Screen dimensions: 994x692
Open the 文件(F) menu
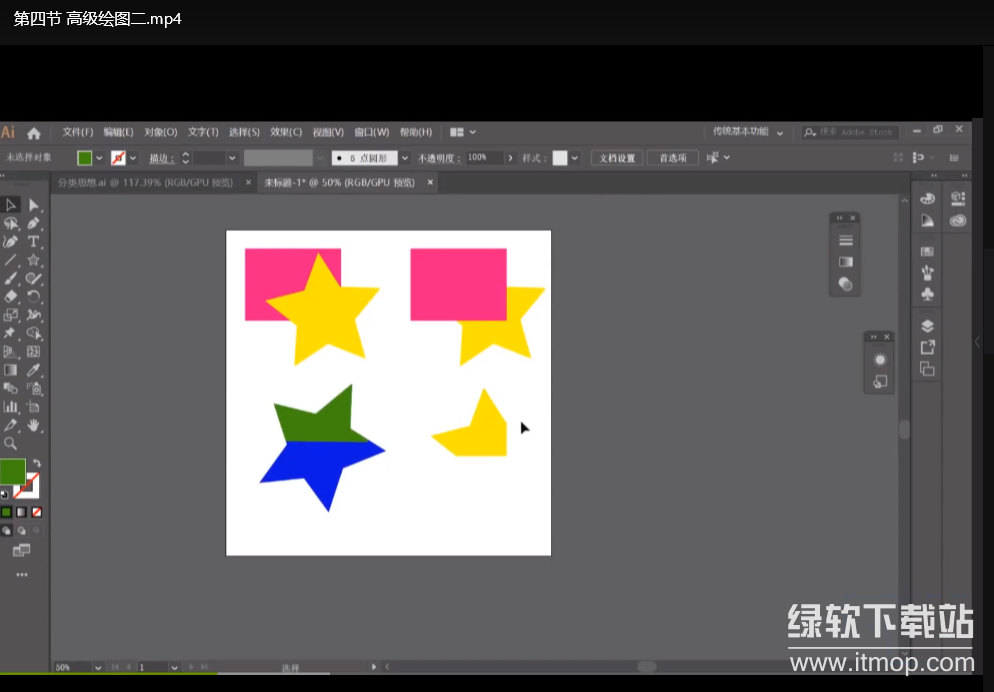[77, 132]
